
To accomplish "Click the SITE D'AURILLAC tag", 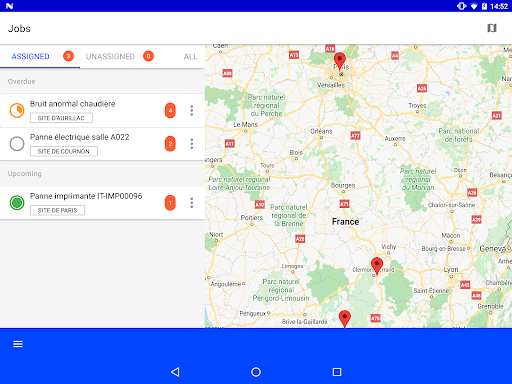I will click(61, 118).
